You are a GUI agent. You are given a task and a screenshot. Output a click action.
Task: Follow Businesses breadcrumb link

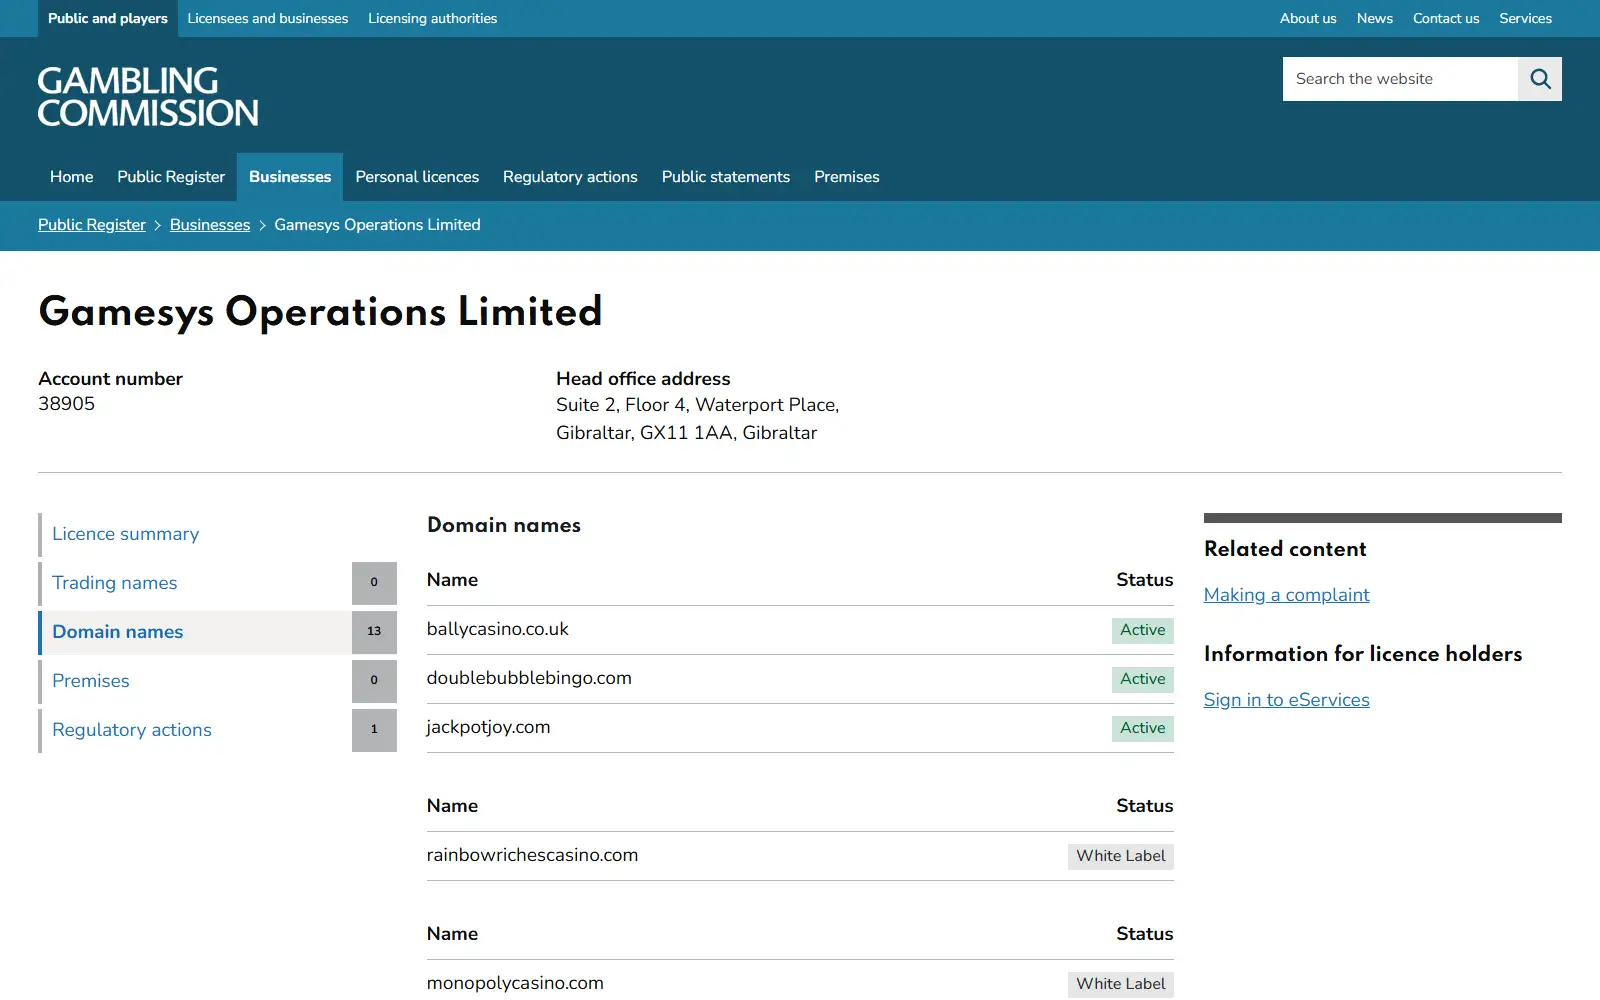(210, 225)
